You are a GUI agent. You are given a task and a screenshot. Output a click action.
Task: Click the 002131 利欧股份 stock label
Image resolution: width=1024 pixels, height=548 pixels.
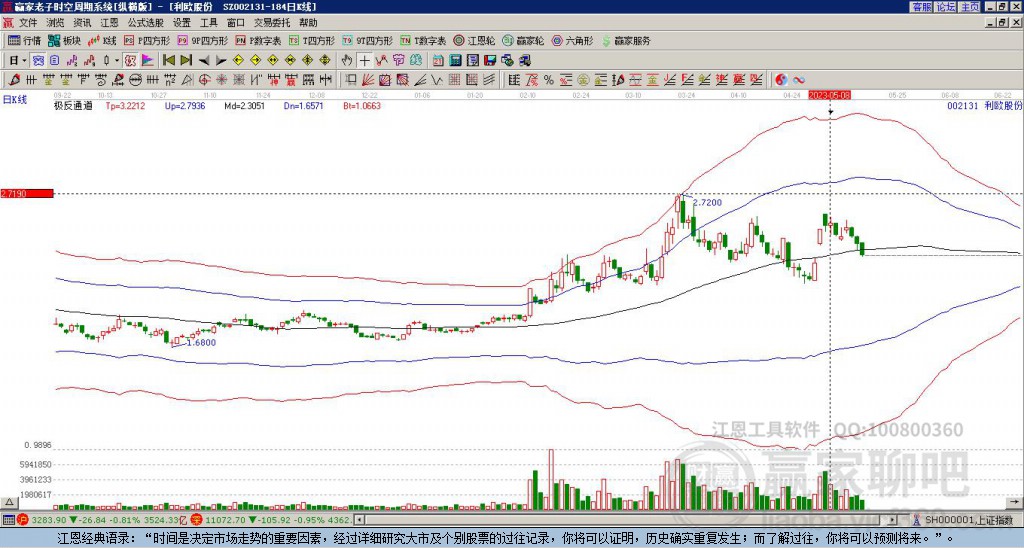click(984, 105)
